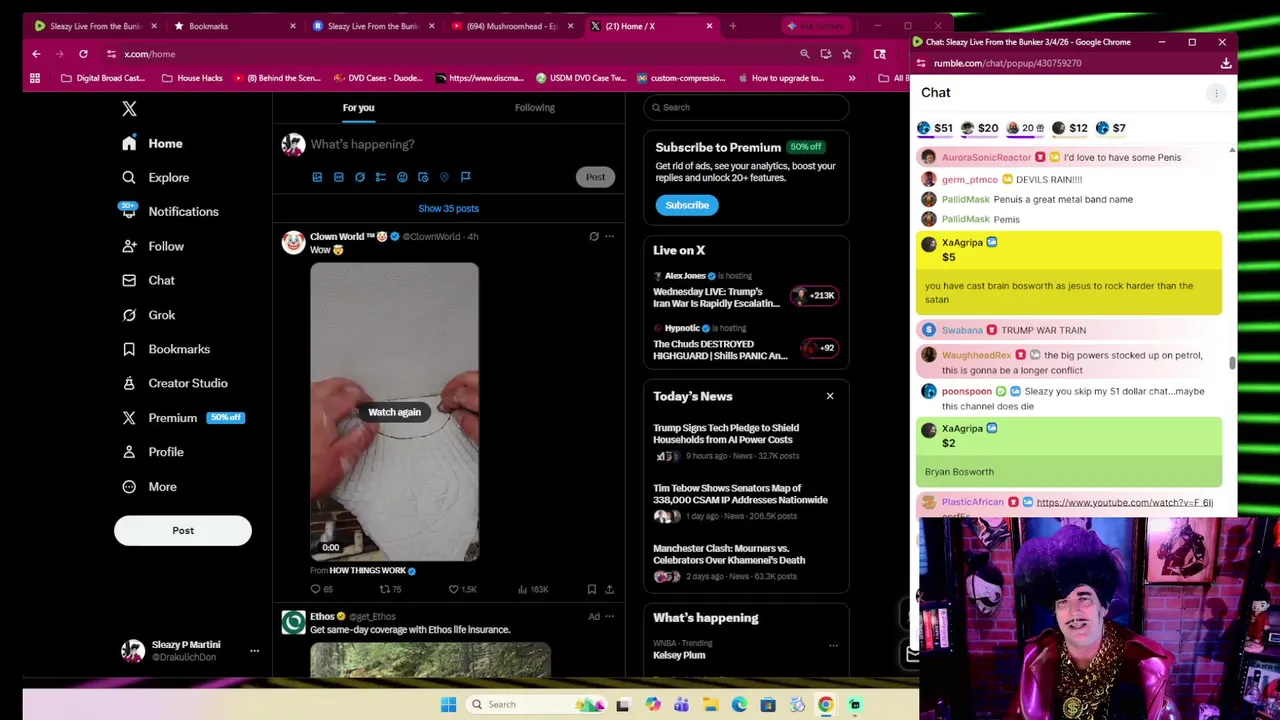Click Grok icon on Clown World post
This screenshot has width=1280, height=720.
pyautogui.click(x=594, y=237)
